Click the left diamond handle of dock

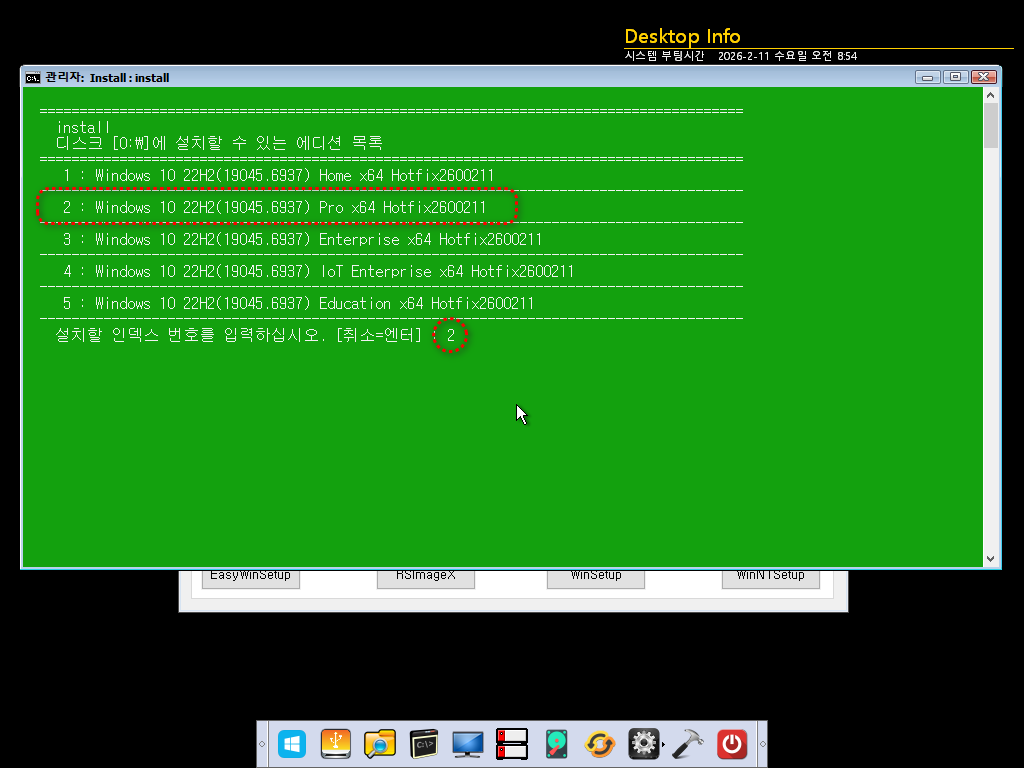(262, 744)
